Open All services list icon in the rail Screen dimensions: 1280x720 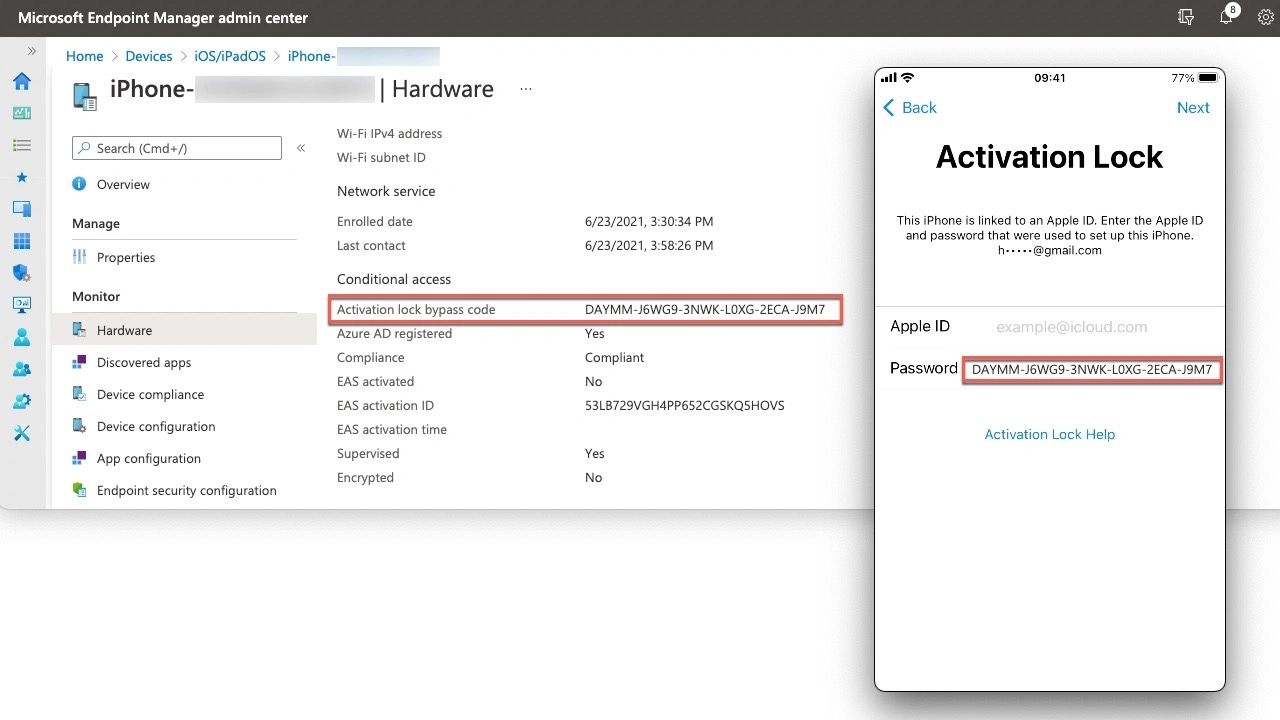(x=21, y=145)
